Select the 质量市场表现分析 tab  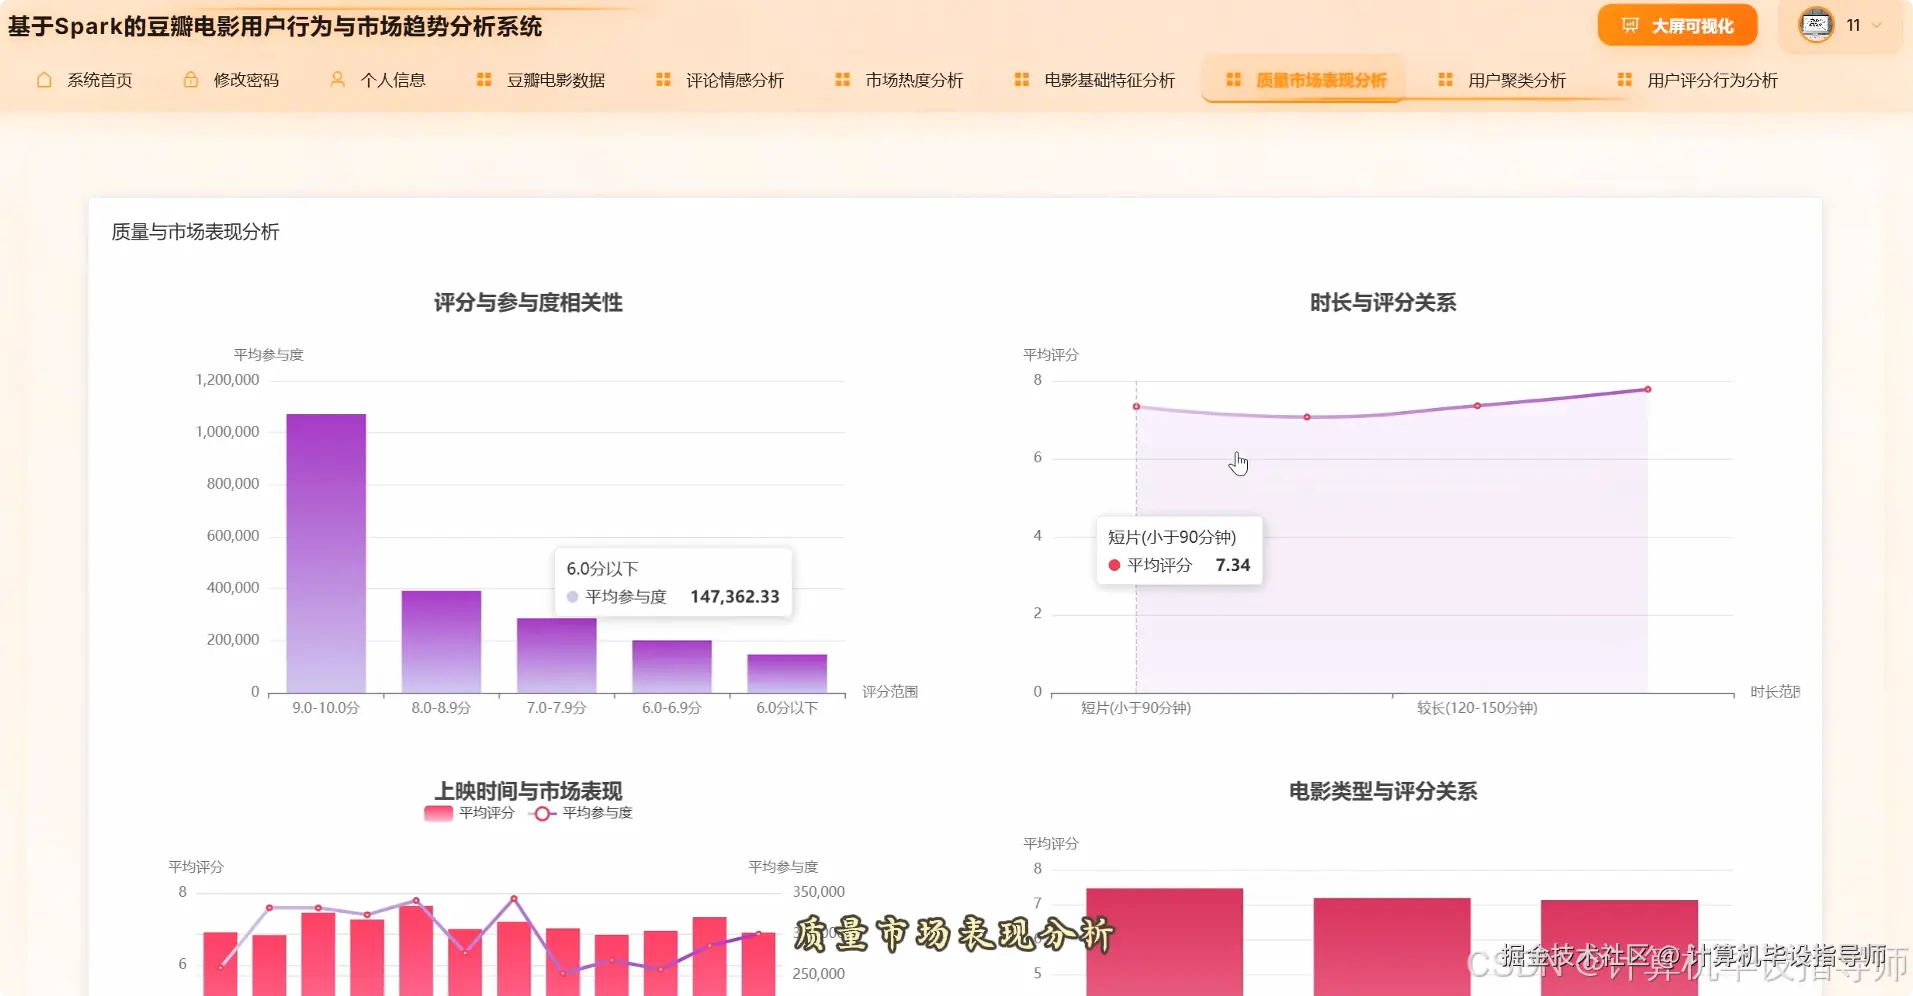pos(1304,80)
